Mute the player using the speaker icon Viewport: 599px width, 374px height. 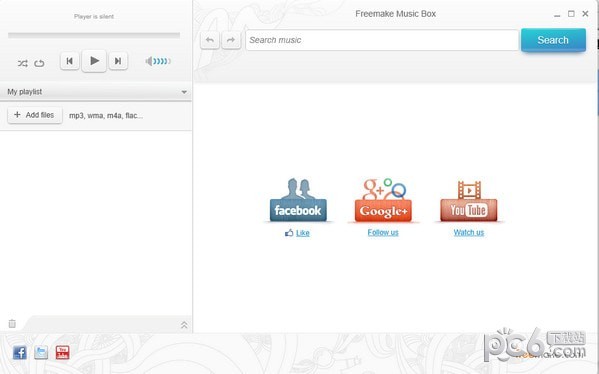[149, 61]
